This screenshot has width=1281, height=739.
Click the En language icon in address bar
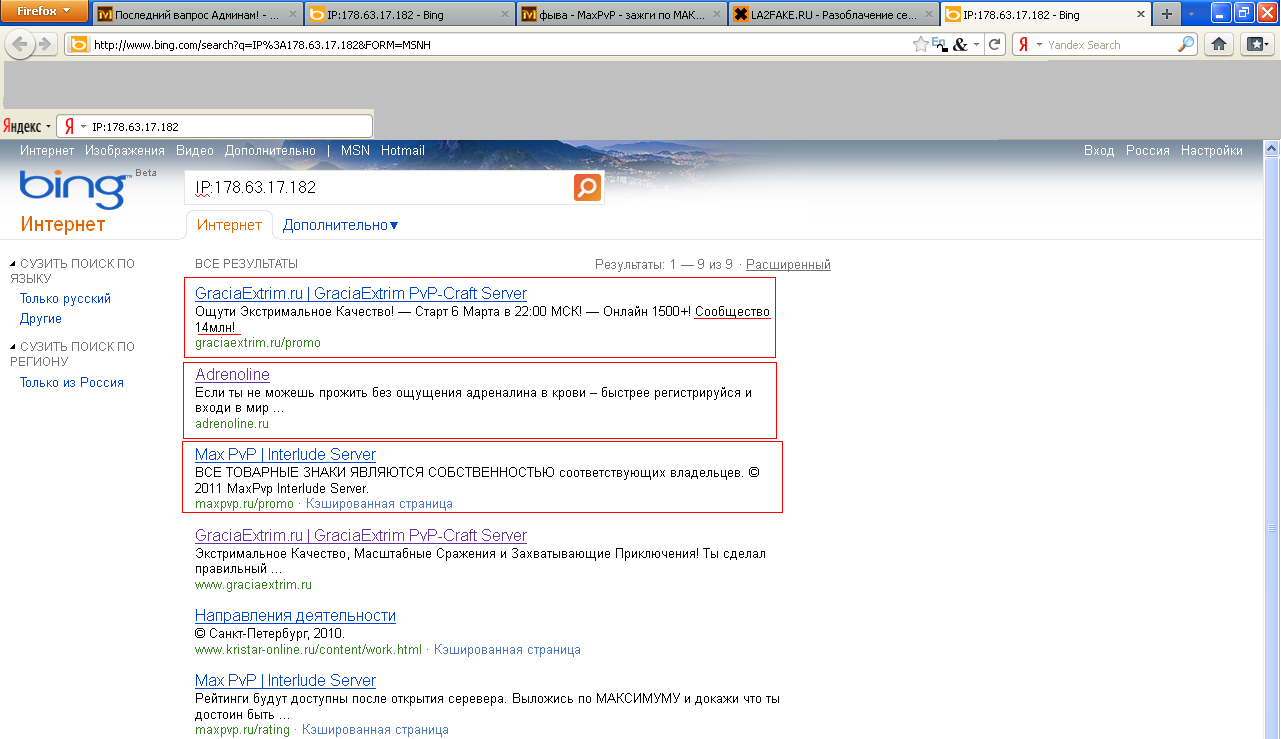click(939, 44)
